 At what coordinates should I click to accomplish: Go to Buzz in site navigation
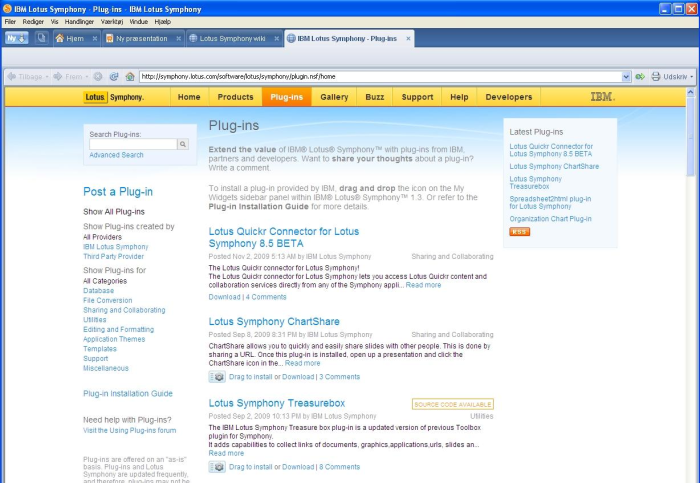click(x=375, y=97)
